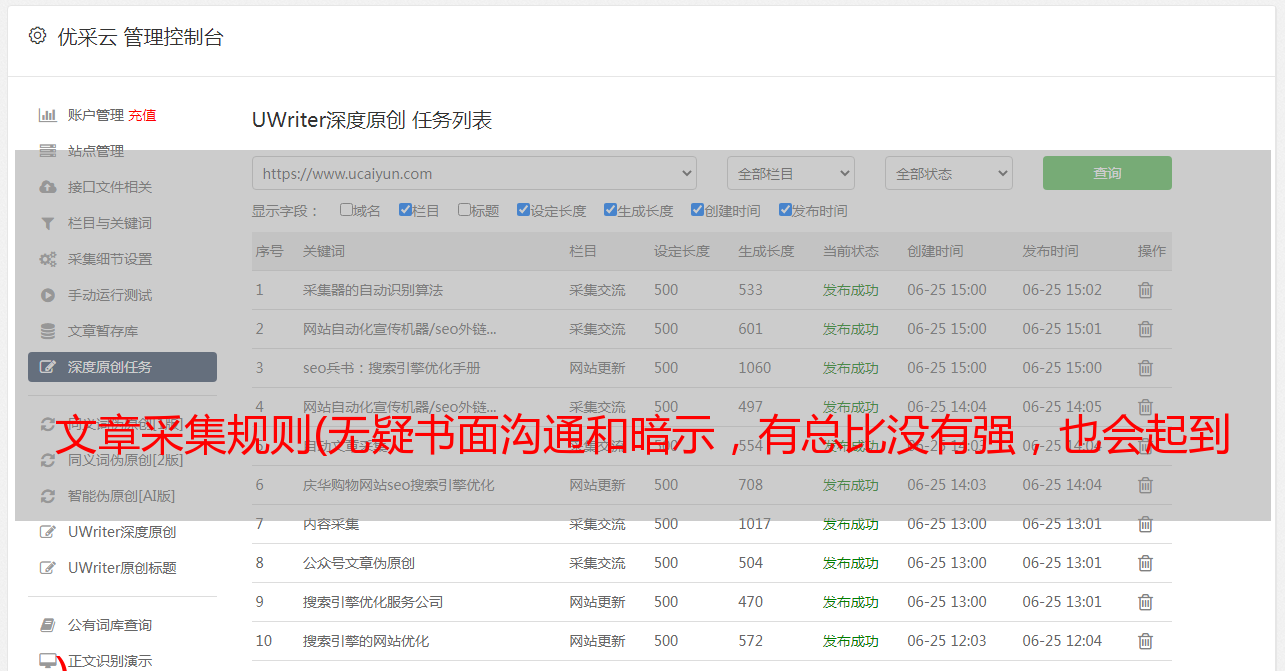
Task: Click trash icon for 内容采集 row
Action: pyautogui.click(x=1145, y=524)
